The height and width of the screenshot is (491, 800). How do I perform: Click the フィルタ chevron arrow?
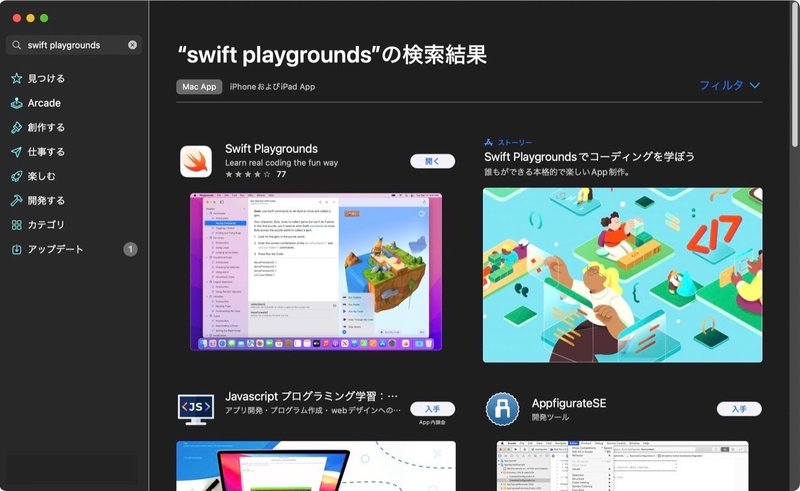point(755,85)
